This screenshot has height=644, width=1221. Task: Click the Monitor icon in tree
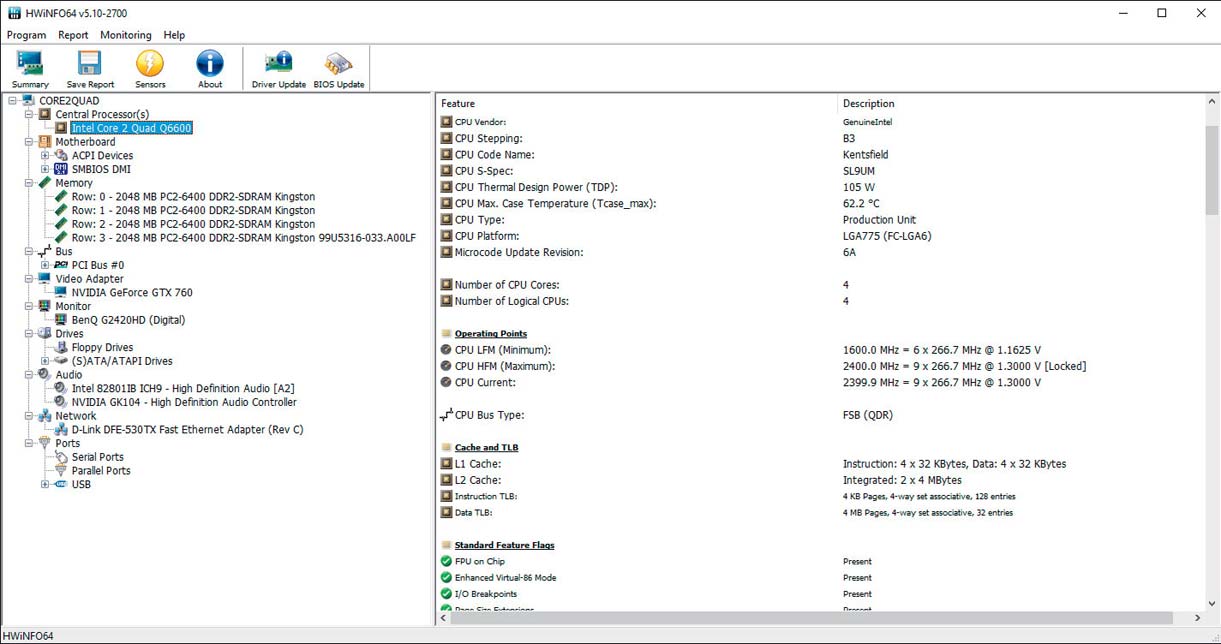tap(45, 306)
